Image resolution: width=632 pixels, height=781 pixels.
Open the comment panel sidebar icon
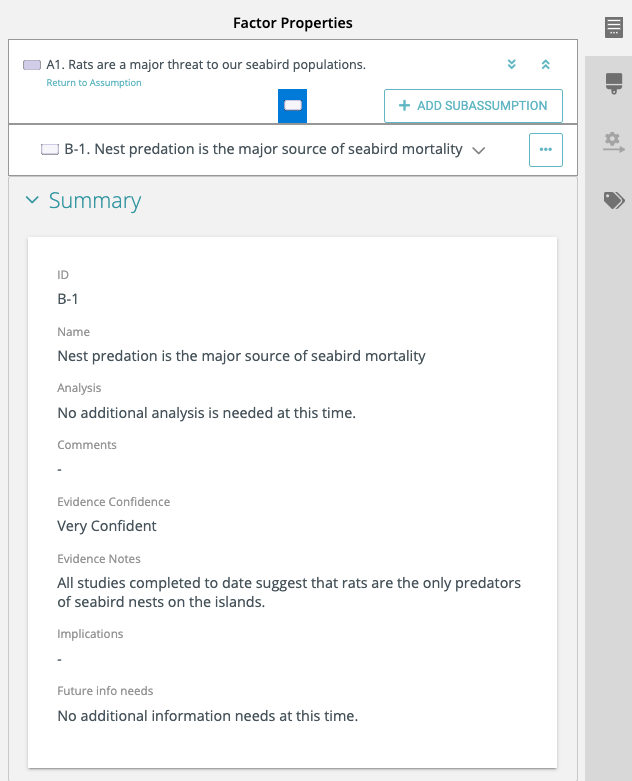614,84
